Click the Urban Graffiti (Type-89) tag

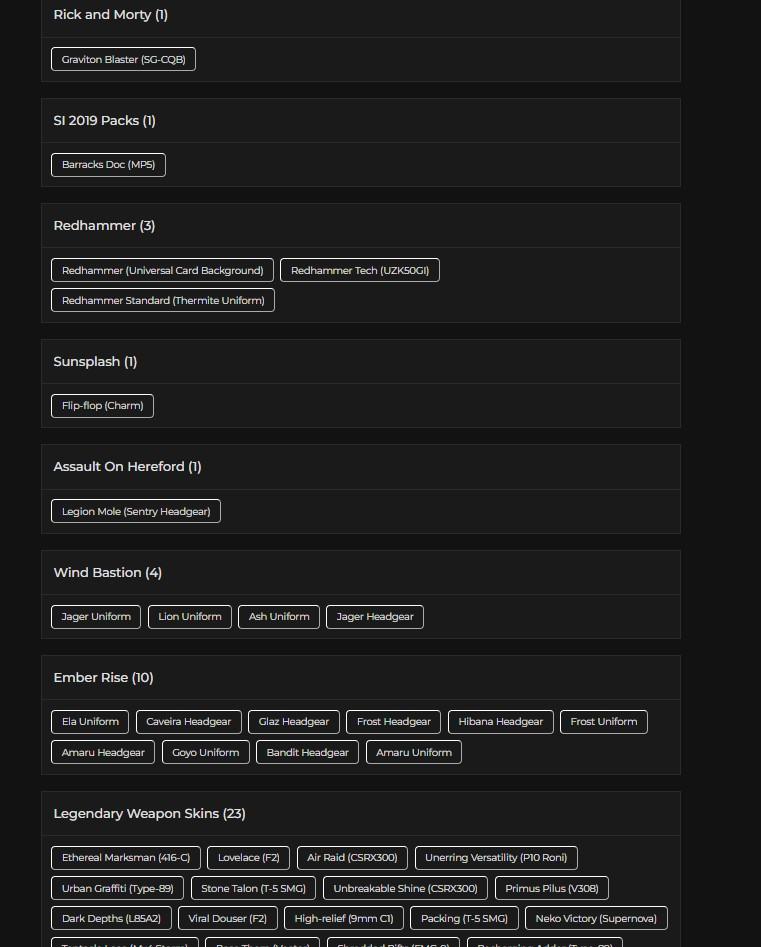click(x=117, y=889)
